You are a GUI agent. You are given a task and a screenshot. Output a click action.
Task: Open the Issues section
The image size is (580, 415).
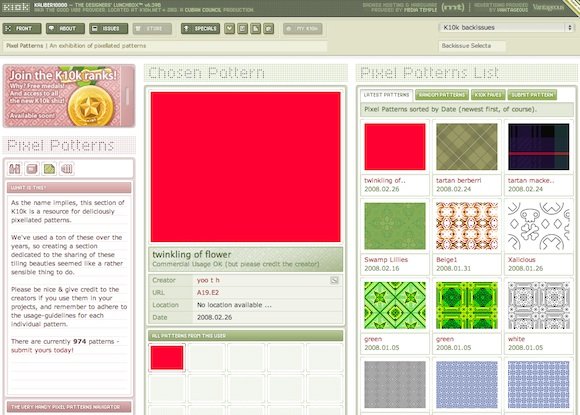pyautogui.click(x=108, y=28)
